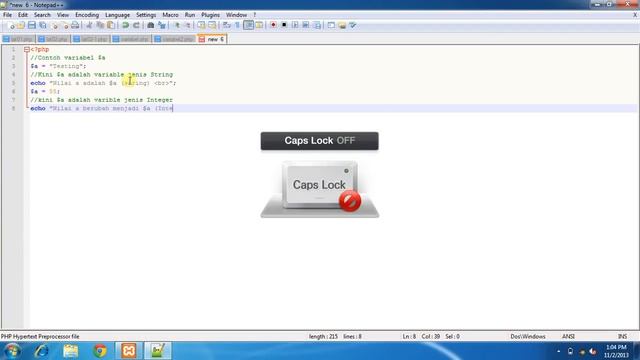640x360 pixels.
Task: Open the Windows Start menu
Action: [12, 351]
